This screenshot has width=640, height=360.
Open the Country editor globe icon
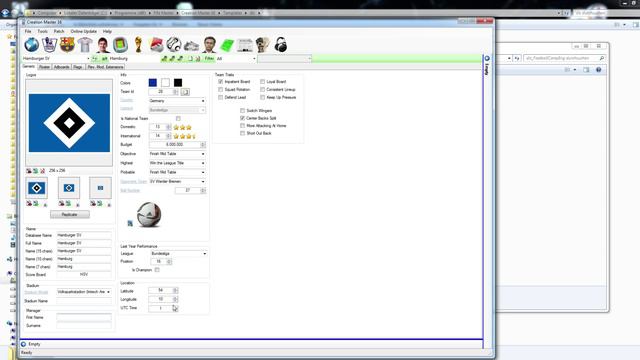pos(31,45)
